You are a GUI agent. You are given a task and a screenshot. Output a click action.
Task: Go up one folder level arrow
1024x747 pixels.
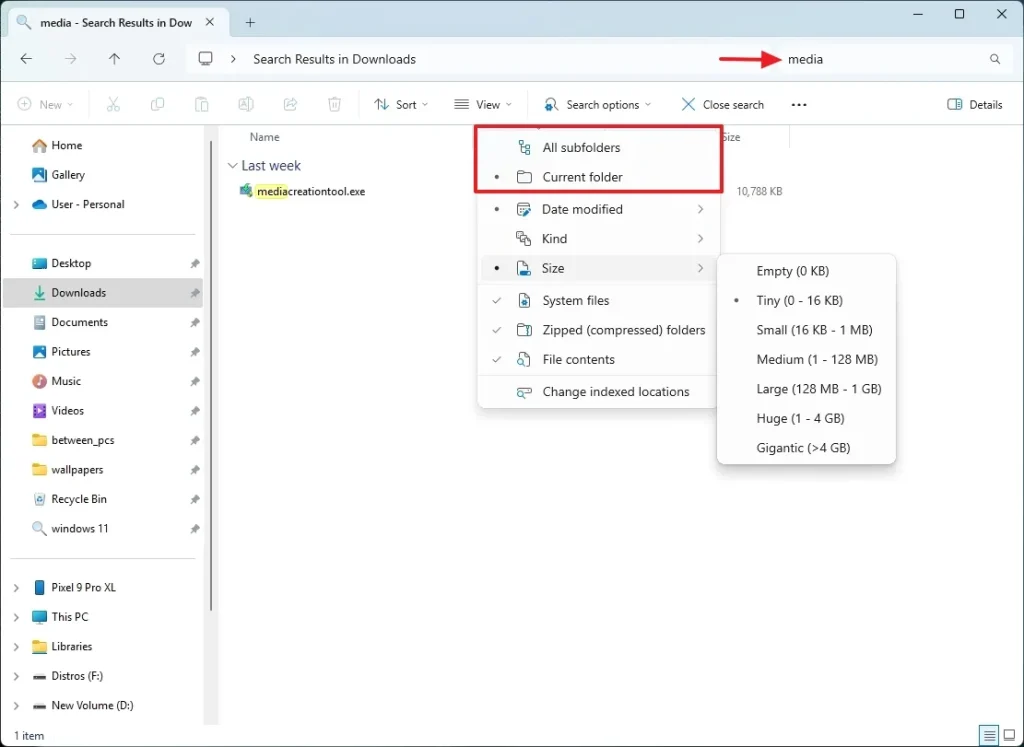(x=114, y=59)
